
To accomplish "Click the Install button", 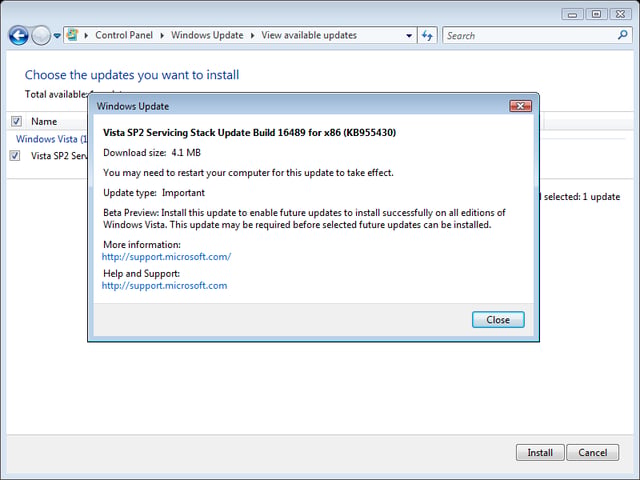I will [540, 453].
